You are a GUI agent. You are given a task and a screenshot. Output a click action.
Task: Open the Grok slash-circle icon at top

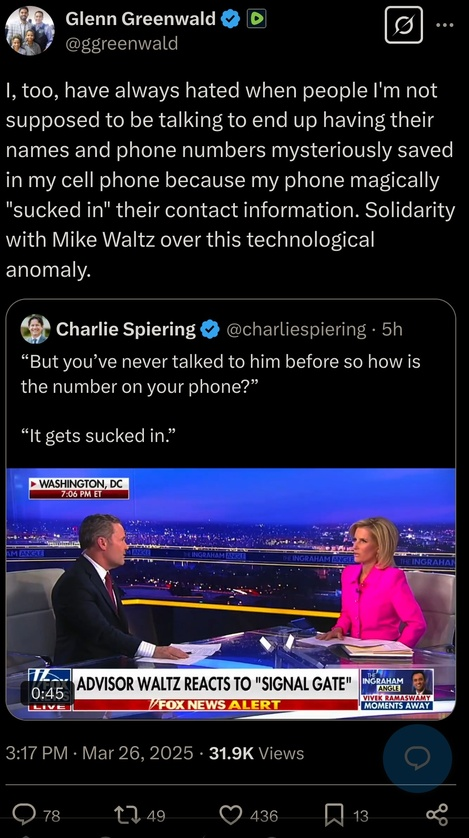tap(404, 25)
